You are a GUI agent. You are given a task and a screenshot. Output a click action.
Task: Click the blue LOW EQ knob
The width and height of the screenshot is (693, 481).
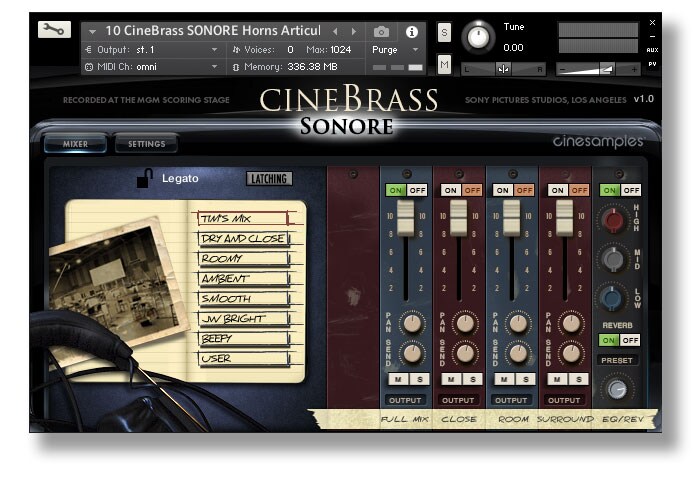click(613, 298)
